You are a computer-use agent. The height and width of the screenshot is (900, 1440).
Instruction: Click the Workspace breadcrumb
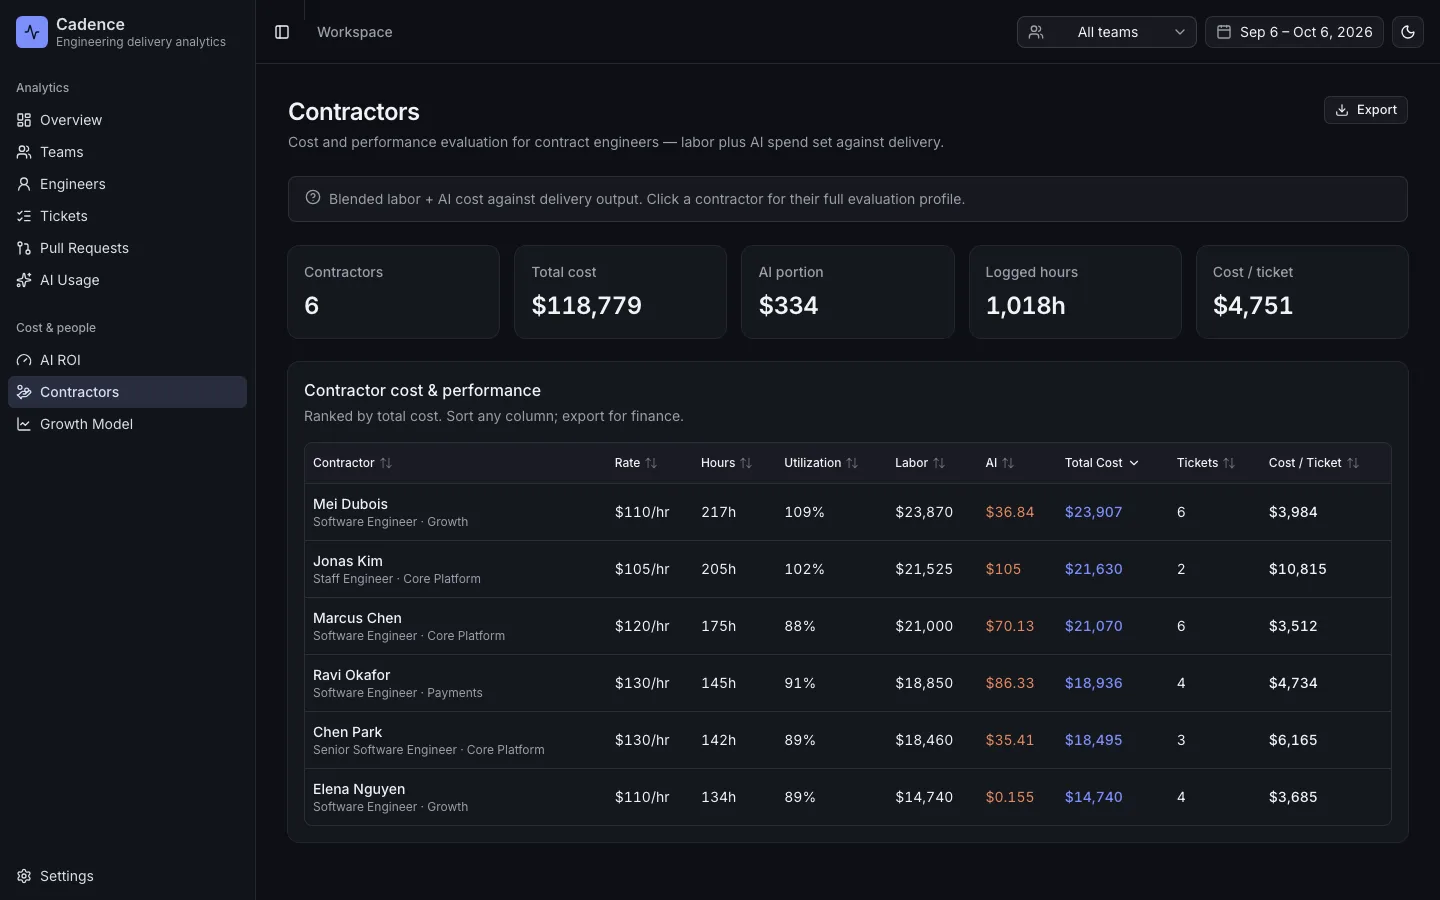pos(354,32)
